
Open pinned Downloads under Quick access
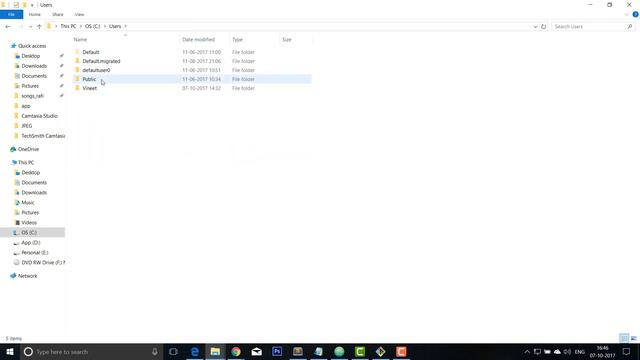click(34, 66)
